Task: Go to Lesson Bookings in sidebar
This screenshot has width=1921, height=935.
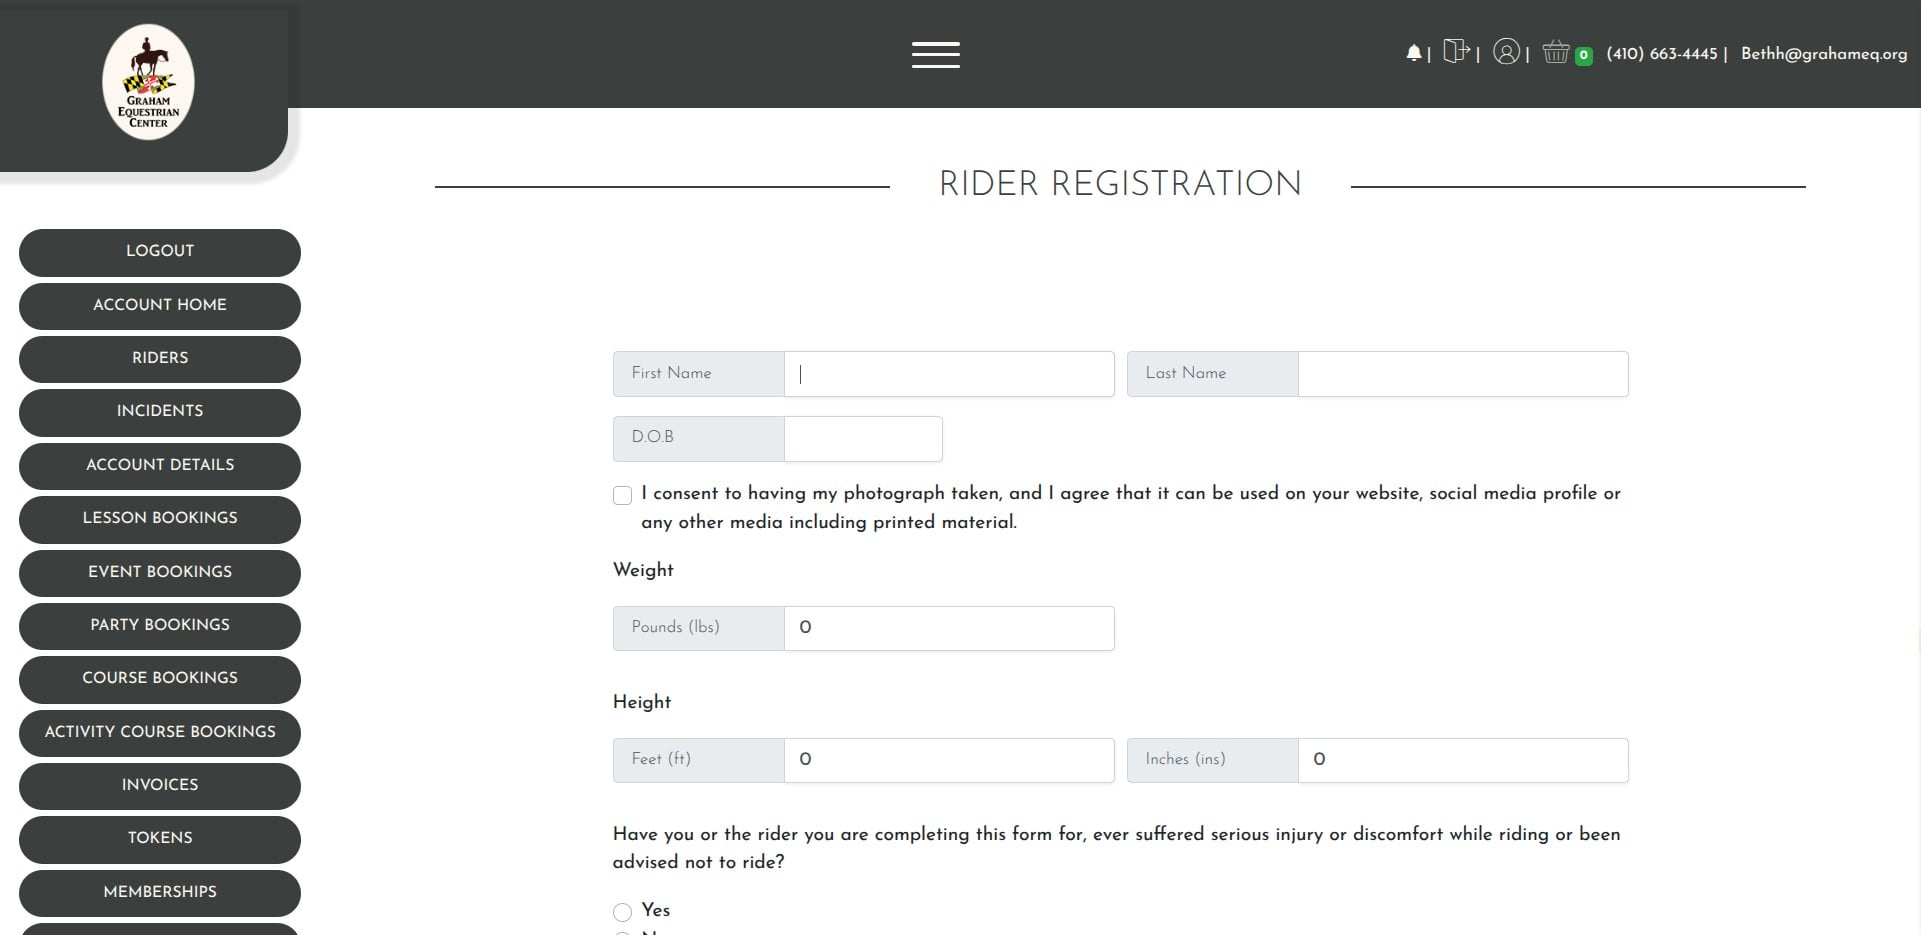Action: pos(160,518)
